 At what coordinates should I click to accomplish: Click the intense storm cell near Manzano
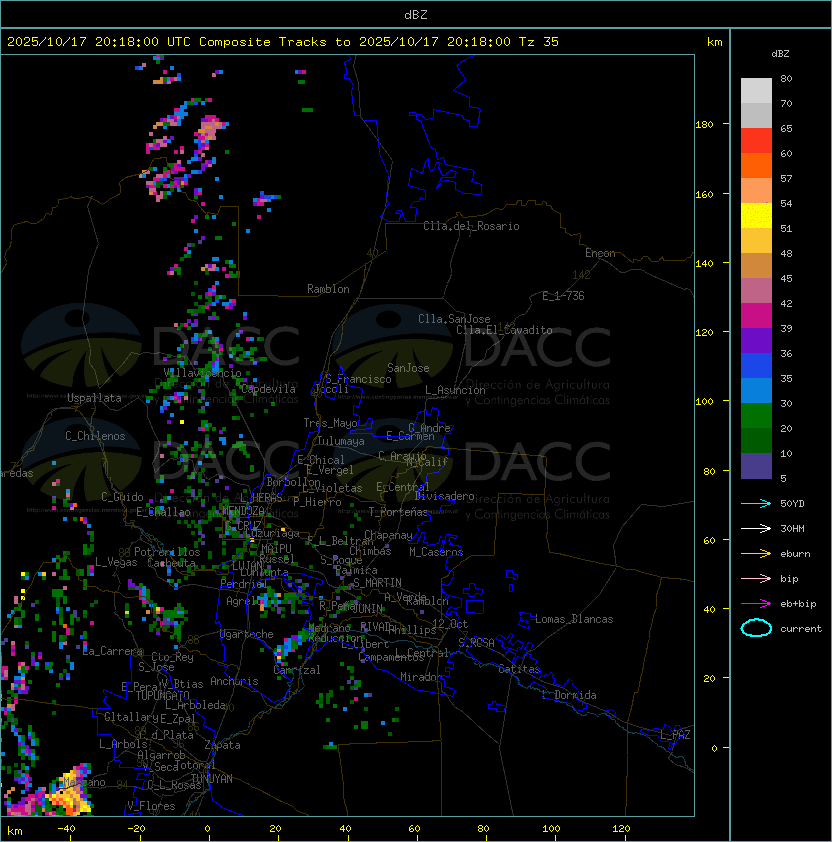[69, 792]
